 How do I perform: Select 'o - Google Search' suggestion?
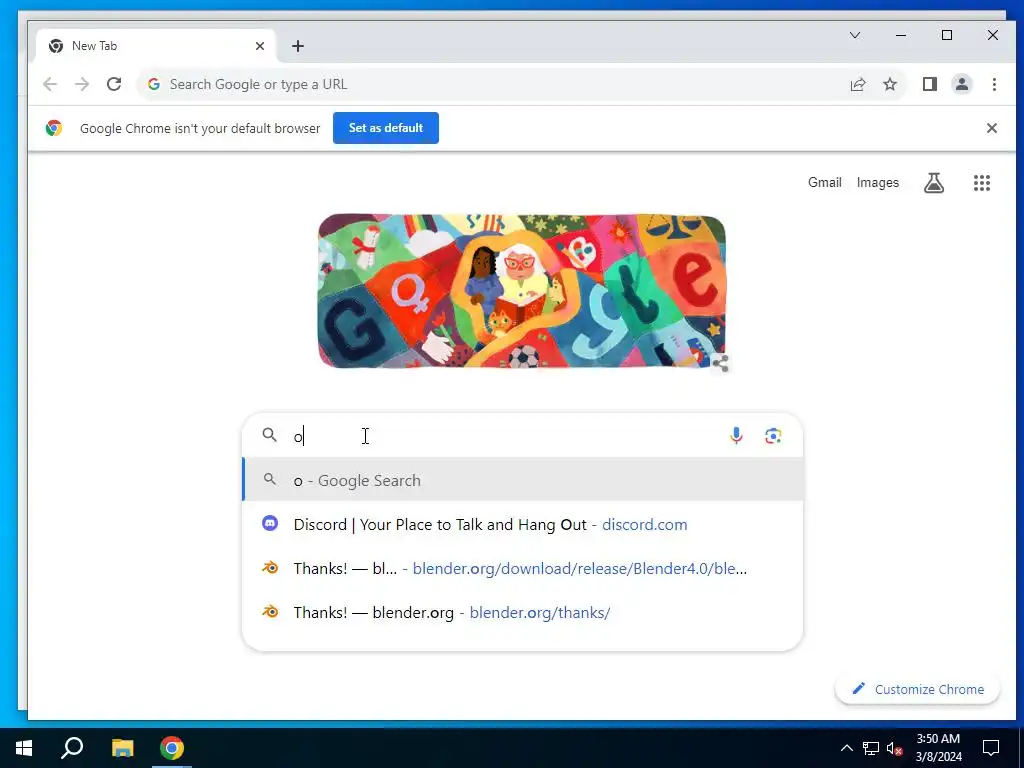point(522,480)
